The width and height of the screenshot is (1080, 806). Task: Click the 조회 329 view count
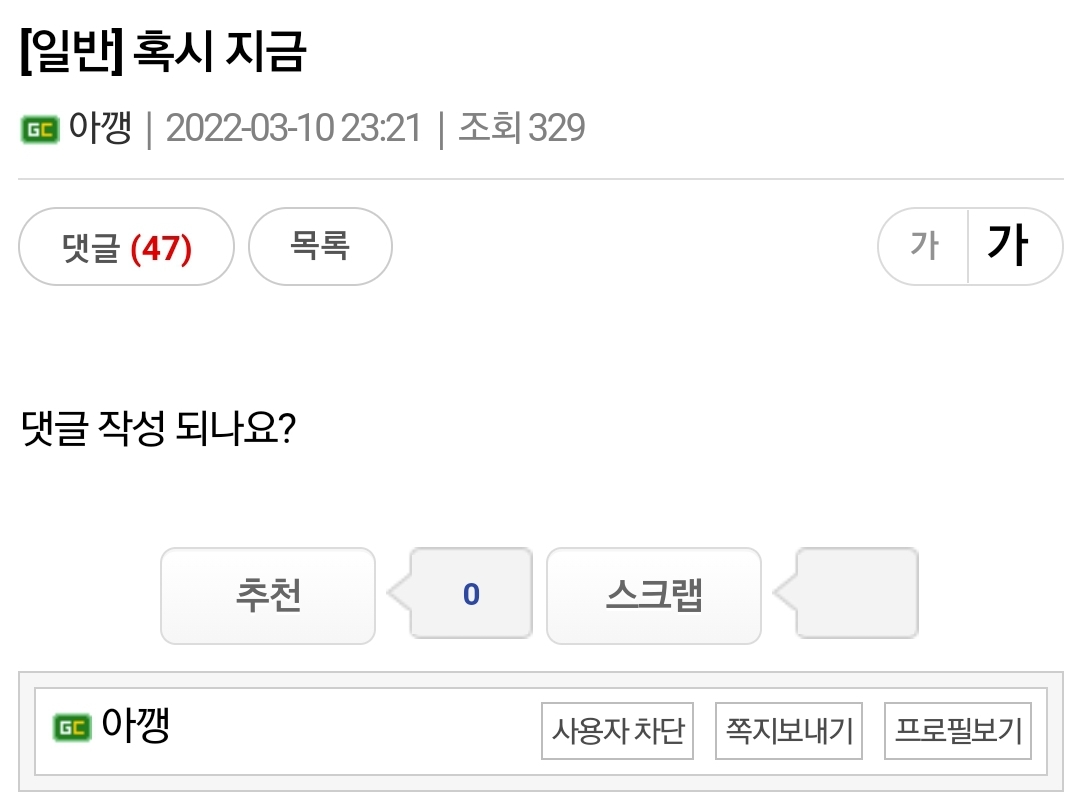click(x=521, y=129)
